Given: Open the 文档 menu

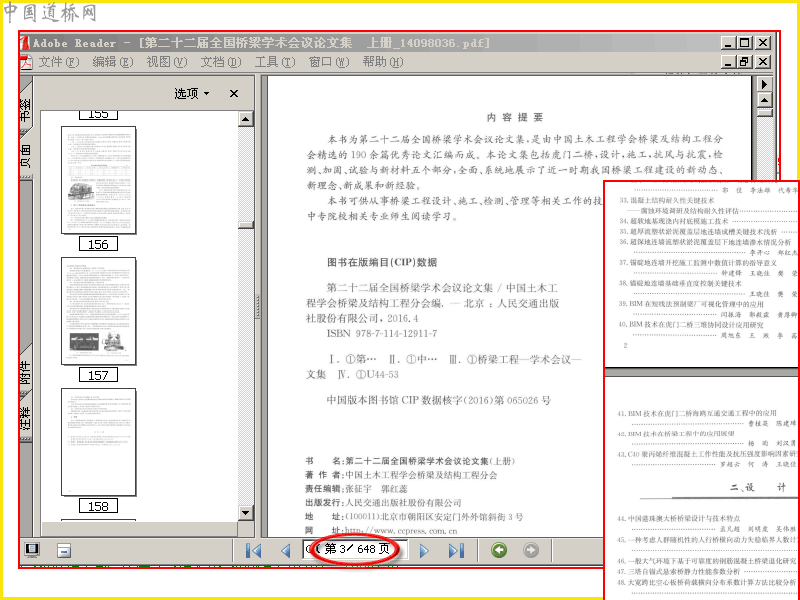Looking at the screenshot, I should pos(221,62).
